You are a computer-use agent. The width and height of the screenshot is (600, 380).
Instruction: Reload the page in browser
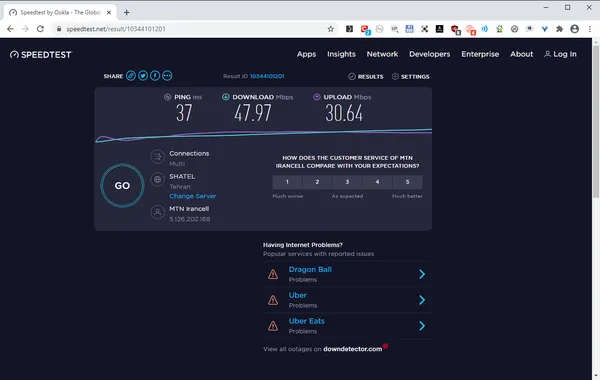40,29
